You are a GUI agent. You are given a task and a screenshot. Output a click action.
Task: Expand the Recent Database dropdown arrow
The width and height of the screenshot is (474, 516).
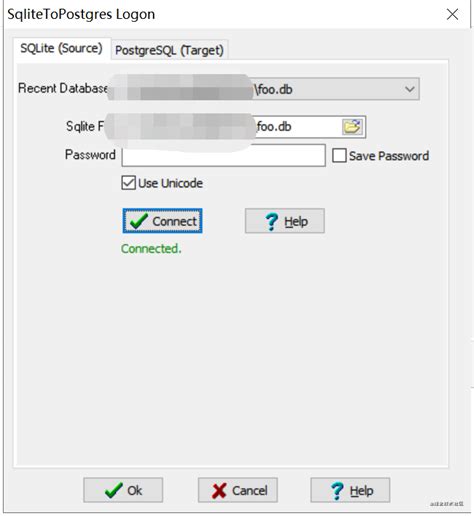pos(410,89)
